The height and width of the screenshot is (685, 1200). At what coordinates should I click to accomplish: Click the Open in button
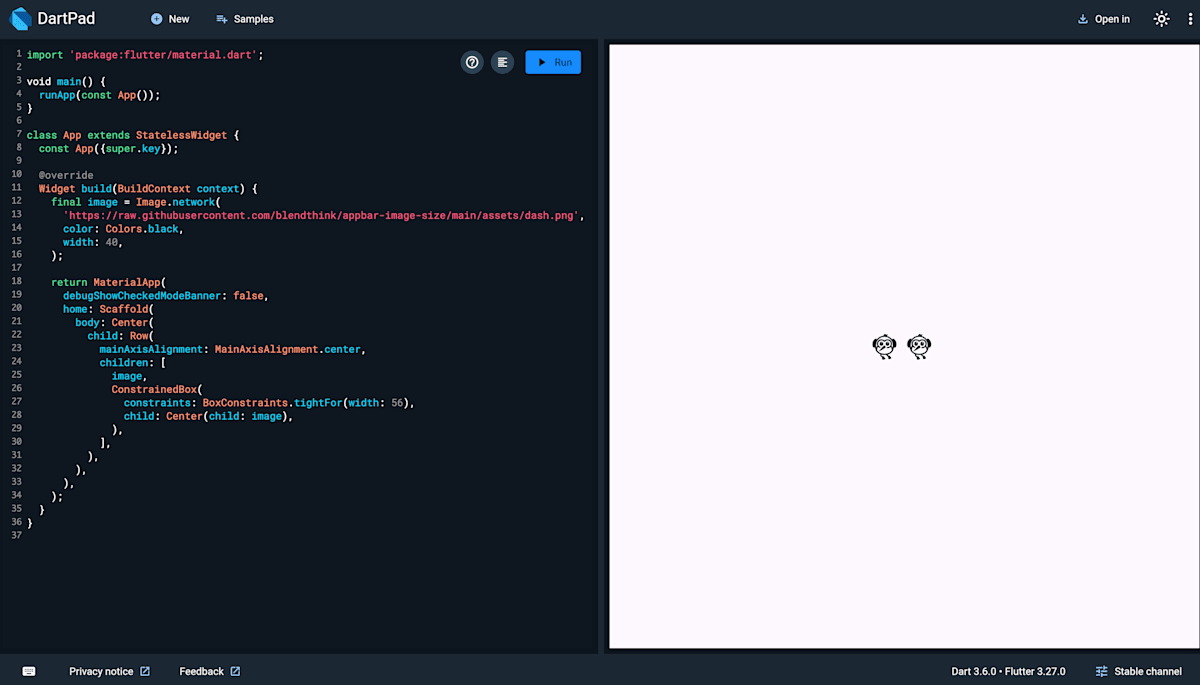[x=1104, y=19]
